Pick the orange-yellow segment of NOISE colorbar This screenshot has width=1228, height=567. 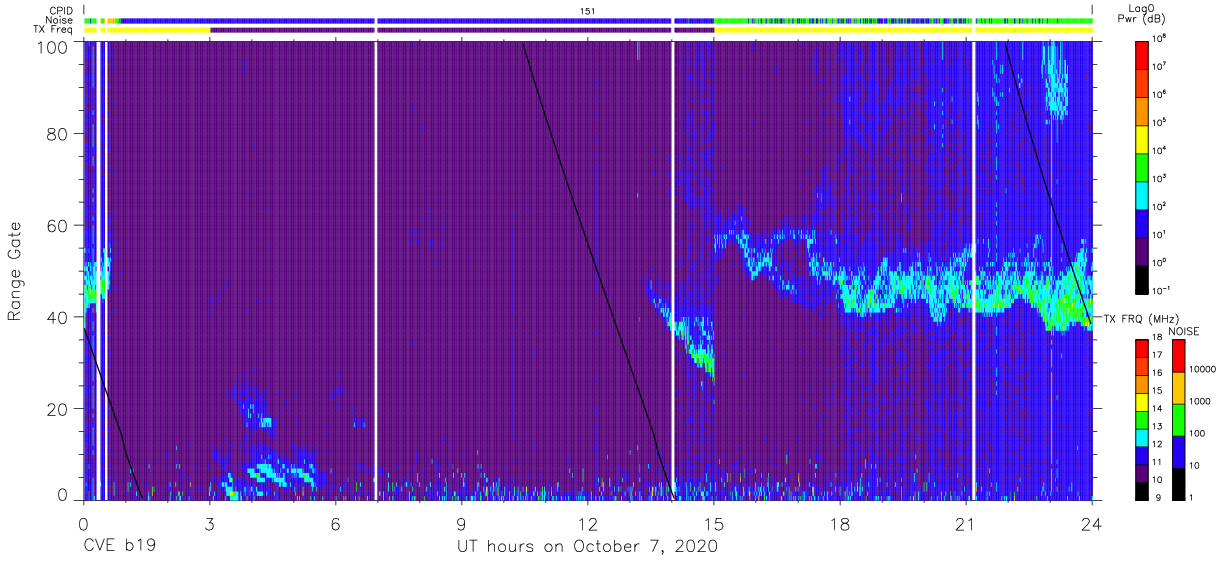[x=1177, y=388]
